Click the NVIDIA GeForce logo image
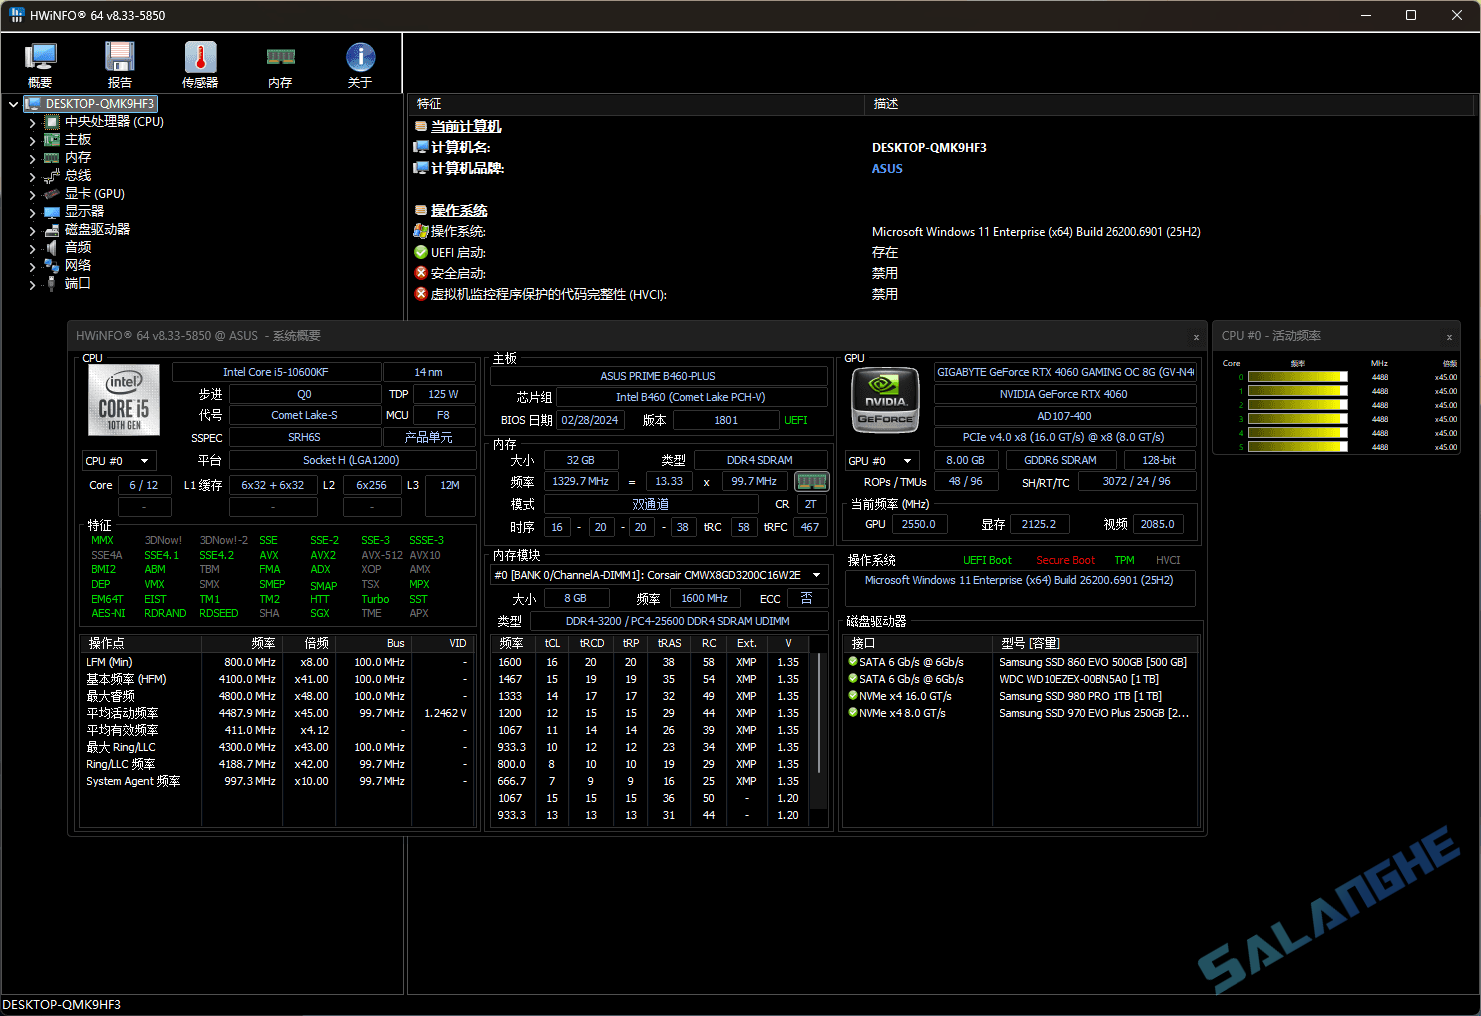The height and width of the screenshot is (1016, 1481). click(x=885, y=401)
